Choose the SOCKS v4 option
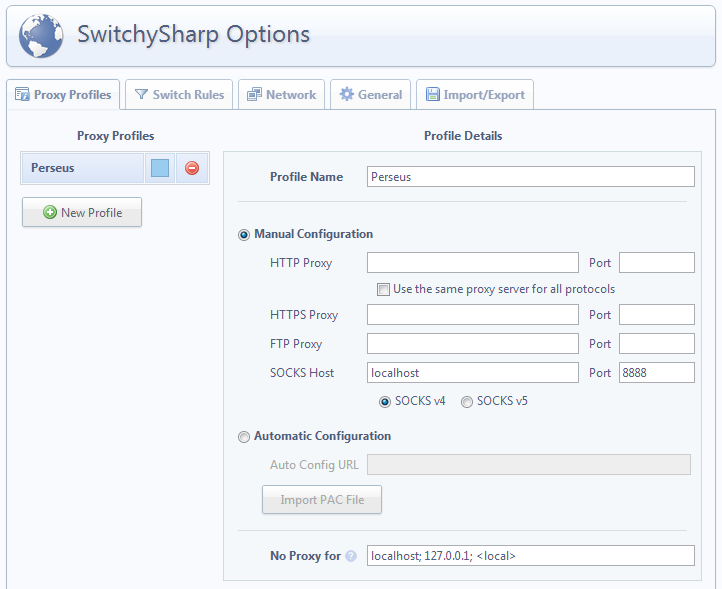The image size is (722, 589). 384,402
